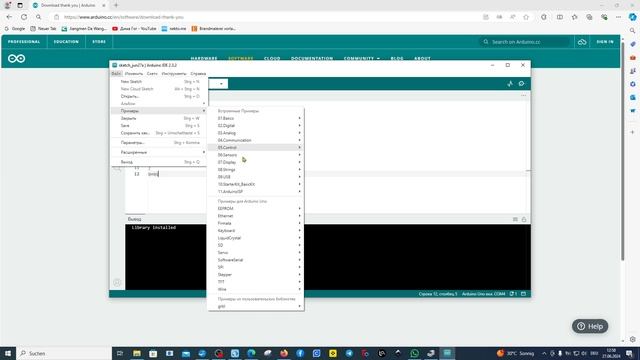Open the LiquidCrystal library examples
Screen dimensions: 640x360
point(256,238)
